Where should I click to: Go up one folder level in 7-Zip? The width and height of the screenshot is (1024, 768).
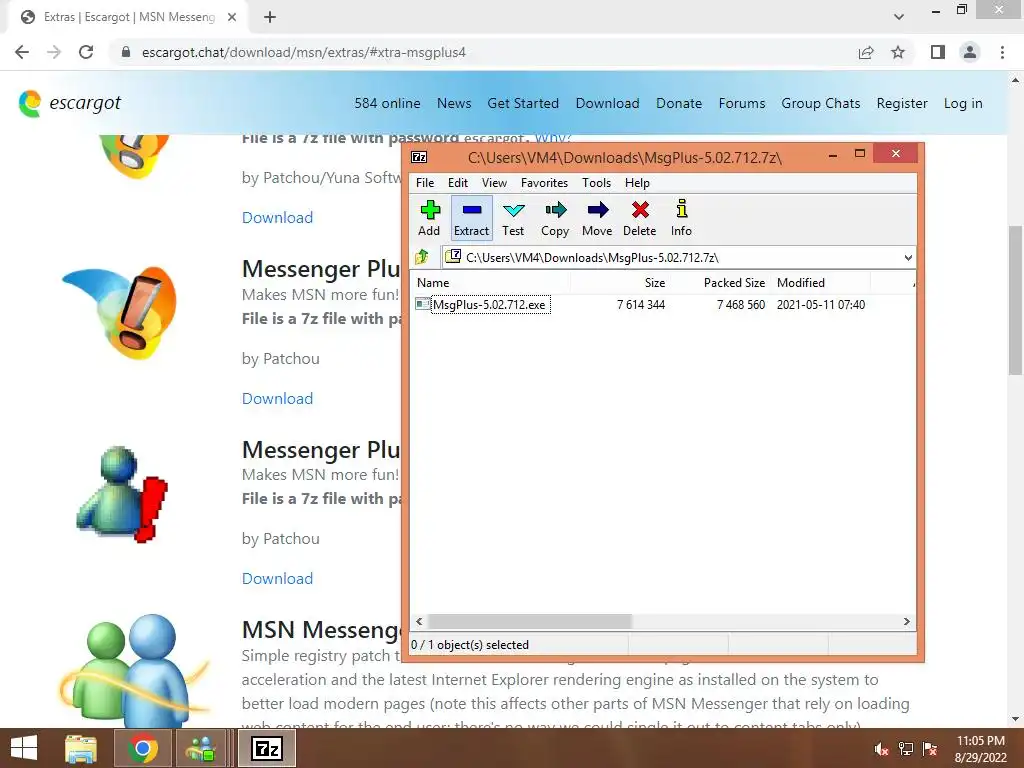pyautogui.click(x=422, y=257)
